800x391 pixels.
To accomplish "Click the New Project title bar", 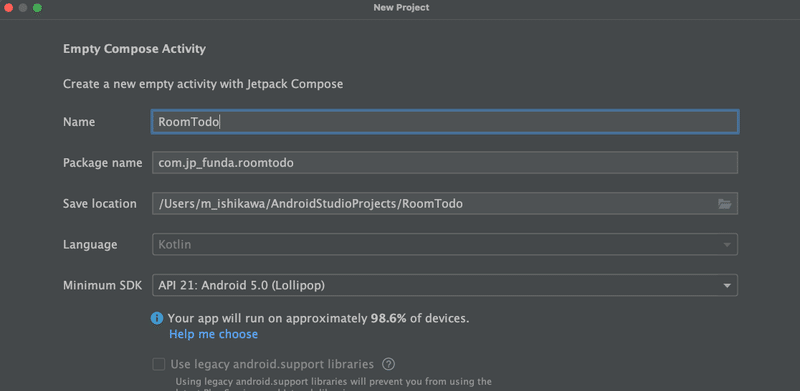I will coord(401,8).
